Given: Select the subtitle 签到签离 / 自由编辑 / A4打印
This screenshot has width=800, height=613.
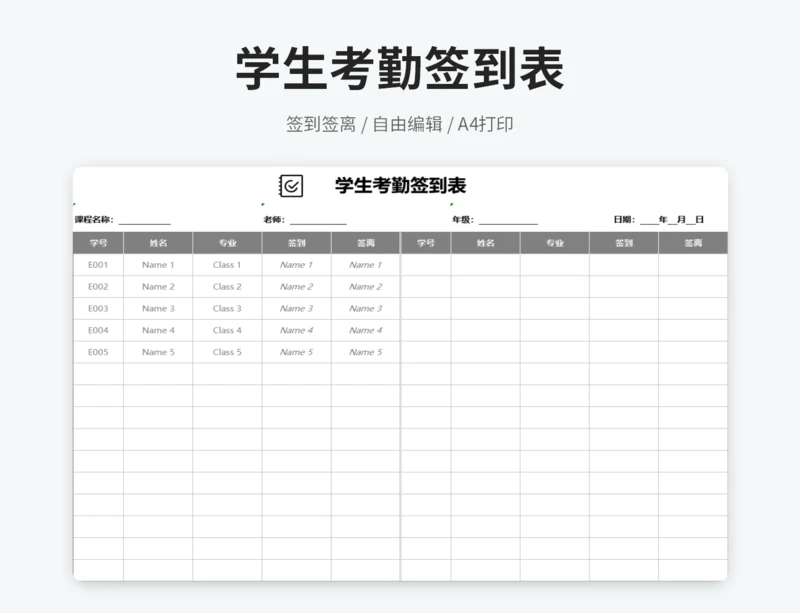Looking at the screenshot, I should tap(399, 124).
